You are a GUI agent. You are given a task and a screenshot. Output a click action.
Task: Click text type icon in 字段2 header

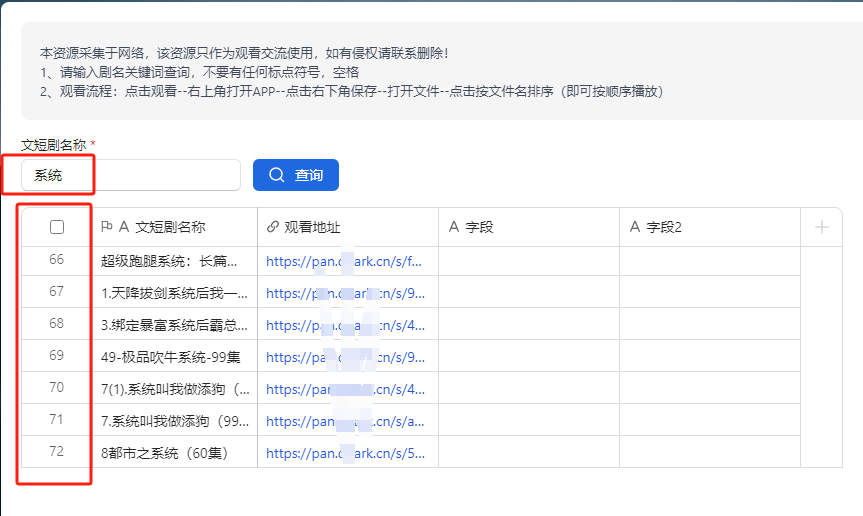634,227
